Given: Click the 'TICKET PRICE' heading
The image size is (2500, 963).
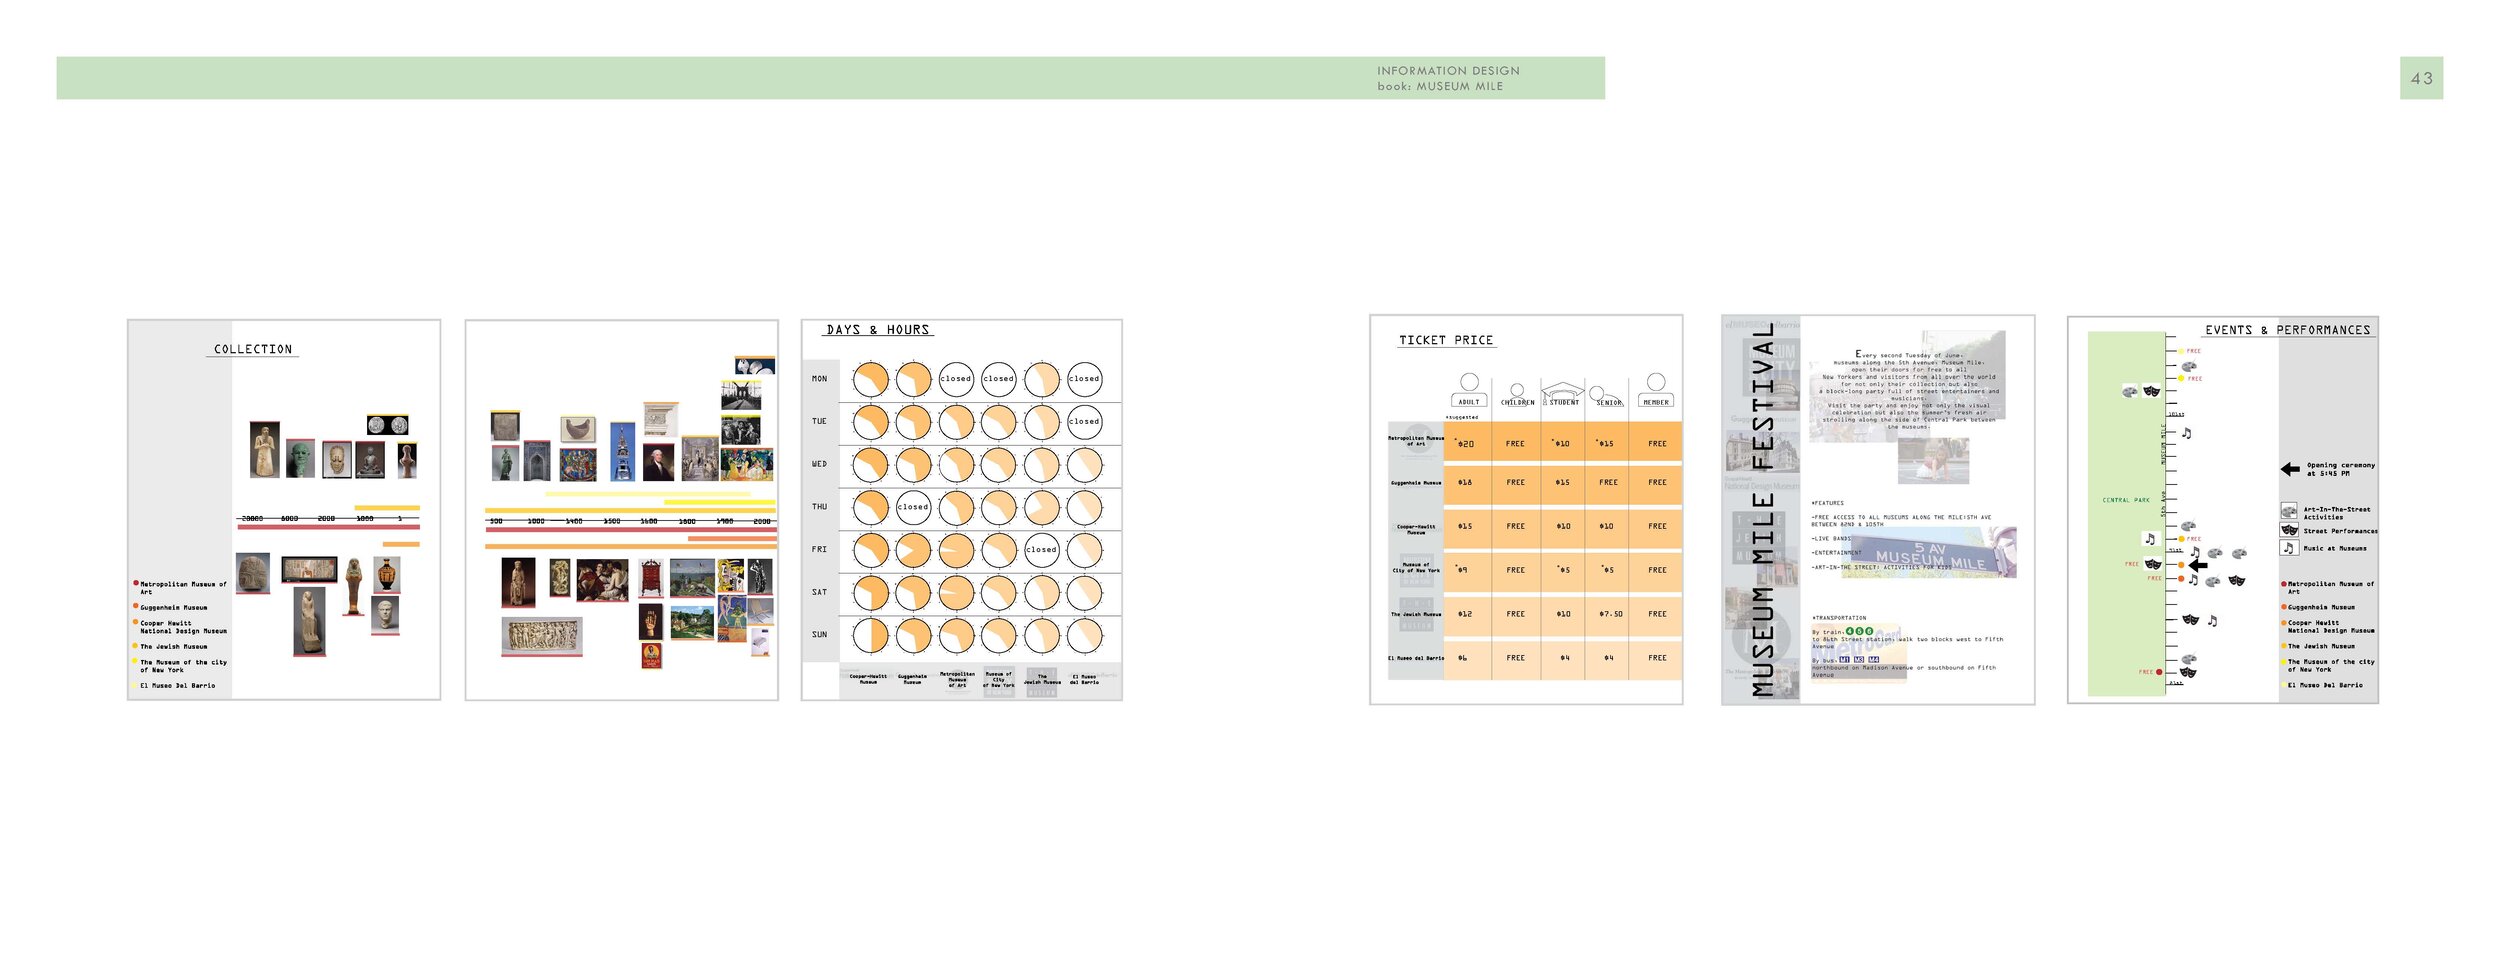Looking at the screenshot, I should [x=1446, y=341].
